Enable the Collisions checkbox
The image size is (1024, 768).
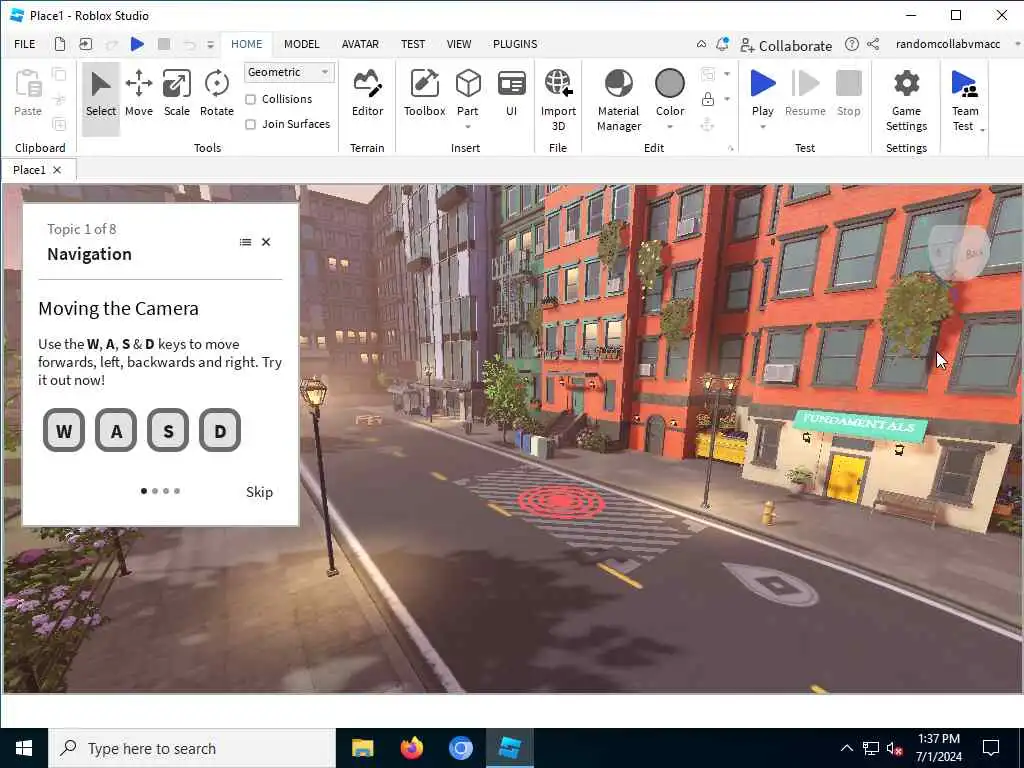tap(250, 99)
